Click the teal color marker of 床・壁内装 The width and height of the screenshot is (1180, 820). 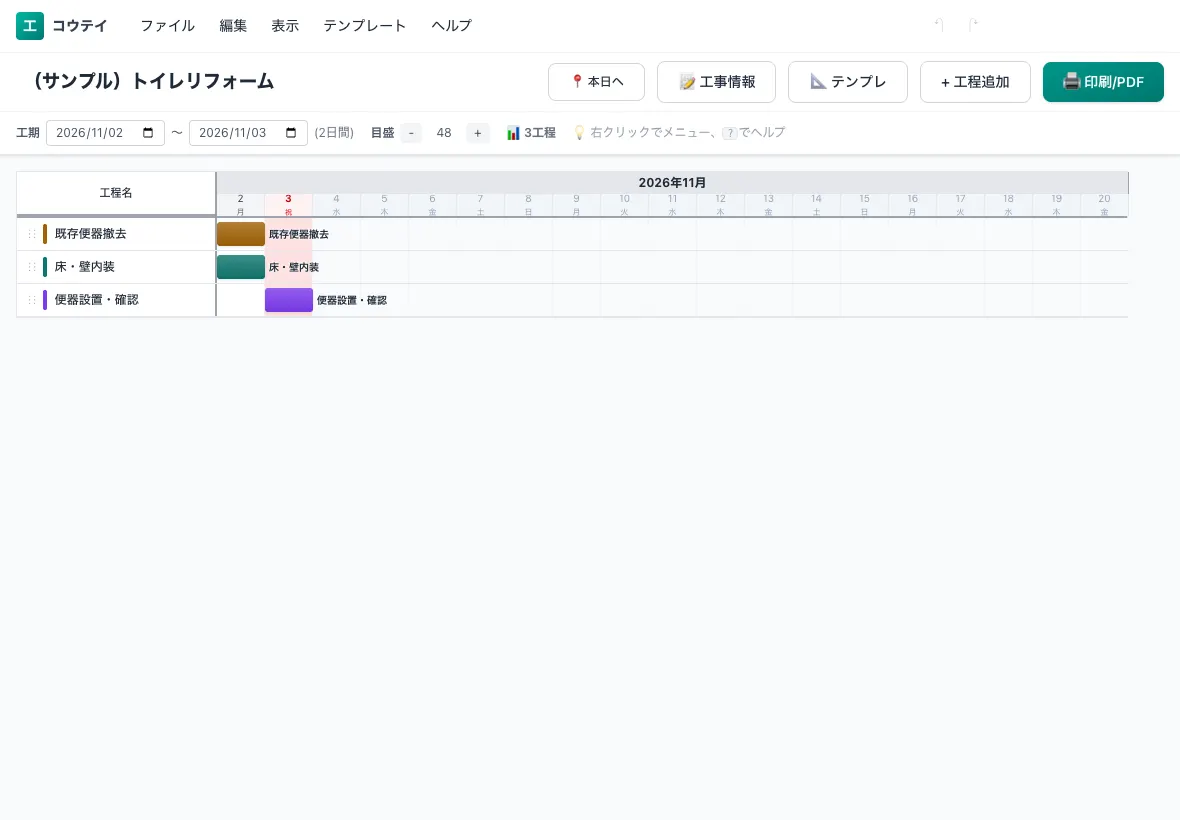tap(45, 267)
